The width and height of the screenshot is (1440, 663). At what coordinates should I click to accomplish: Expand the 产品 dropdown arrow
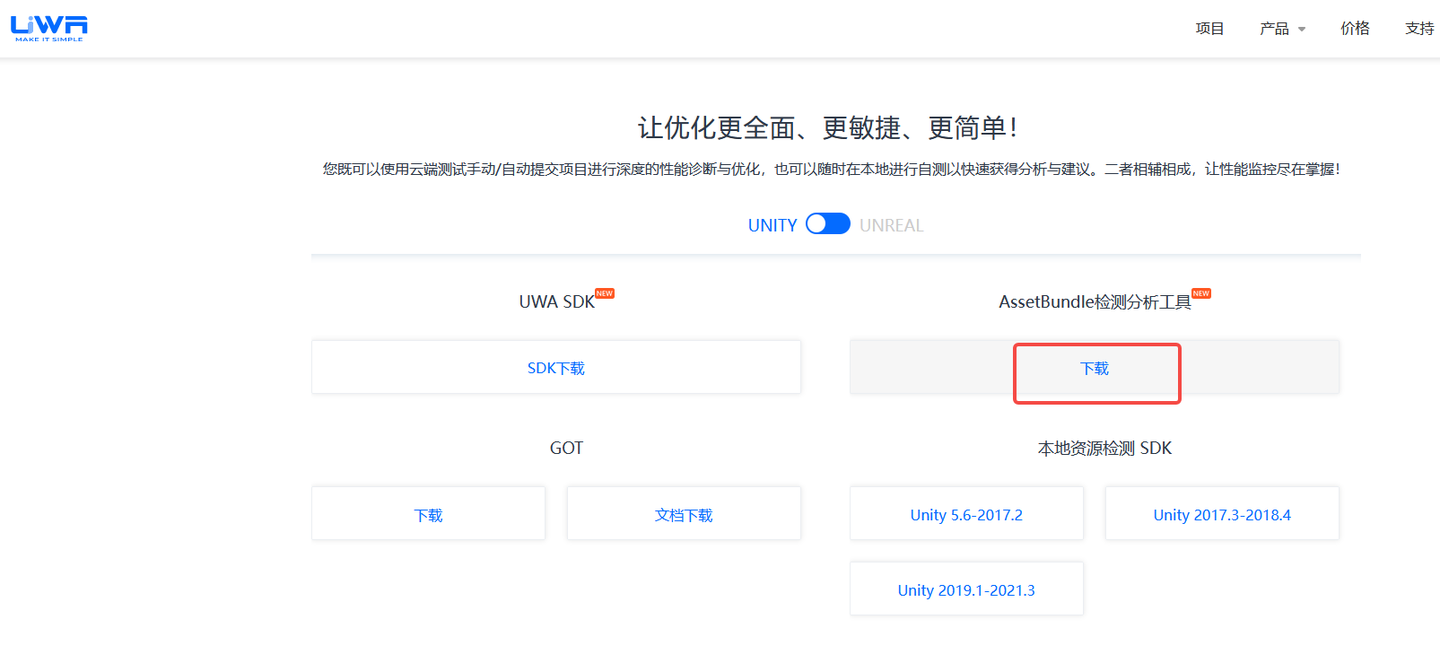tap(1302, 29)
